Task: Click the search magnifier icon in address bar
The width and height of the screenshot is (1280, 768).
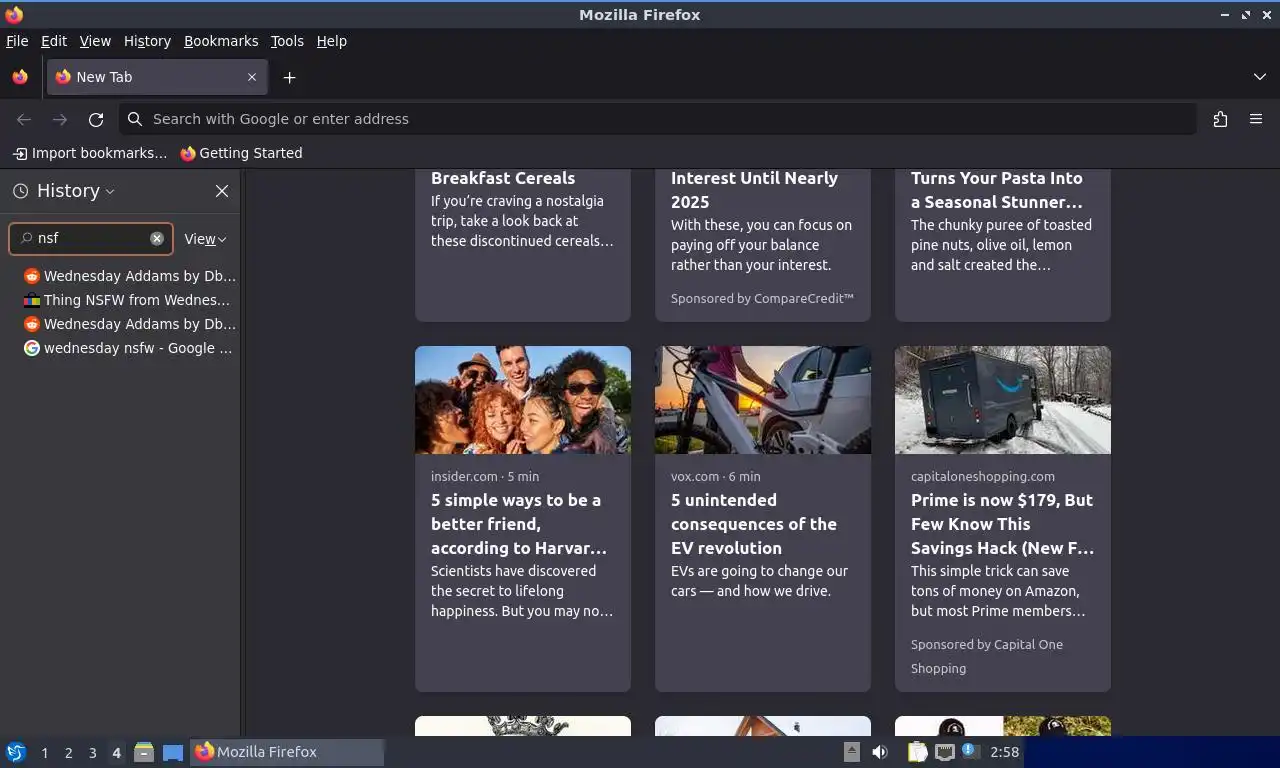Action: (x=135, y=119)
